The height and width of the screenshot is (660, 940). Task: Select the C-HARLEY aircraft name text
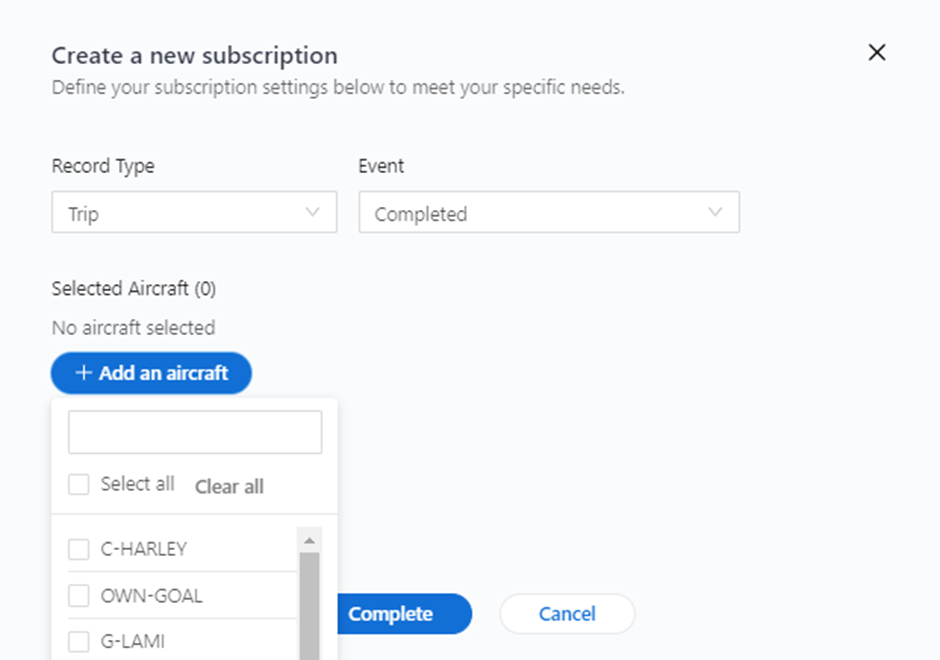coord(144,549)
